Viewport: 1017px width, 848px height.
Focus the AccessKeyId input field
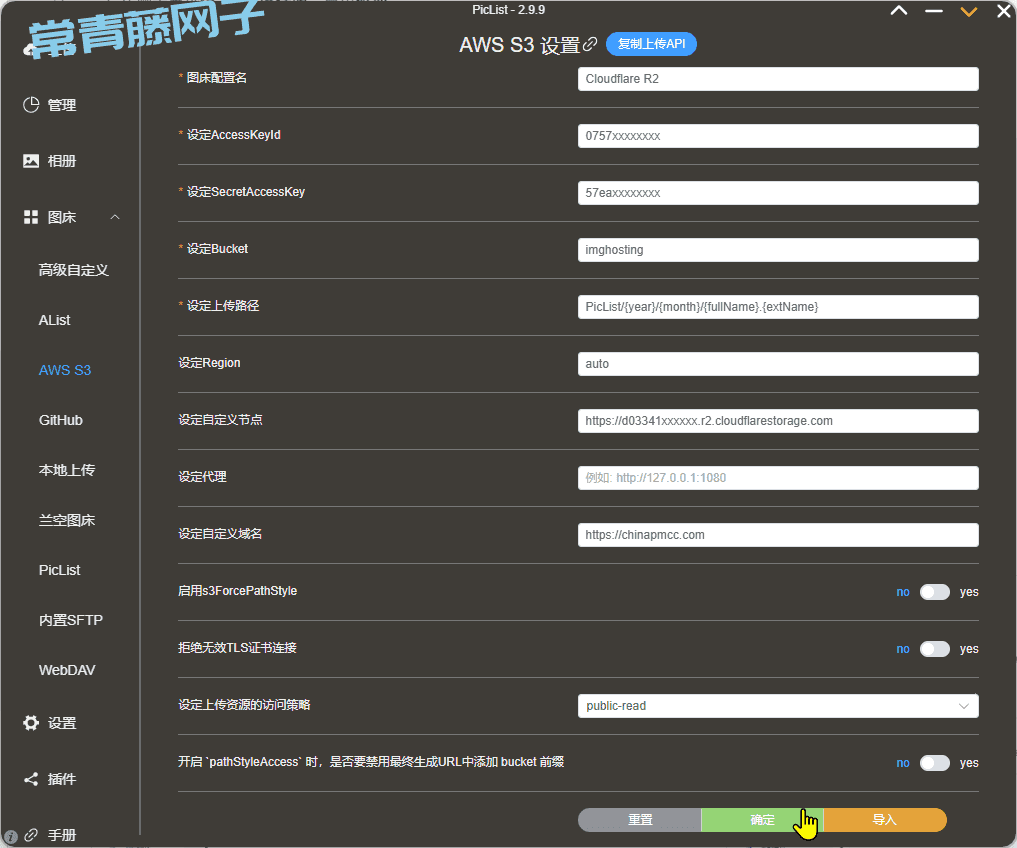pos(778,136)
